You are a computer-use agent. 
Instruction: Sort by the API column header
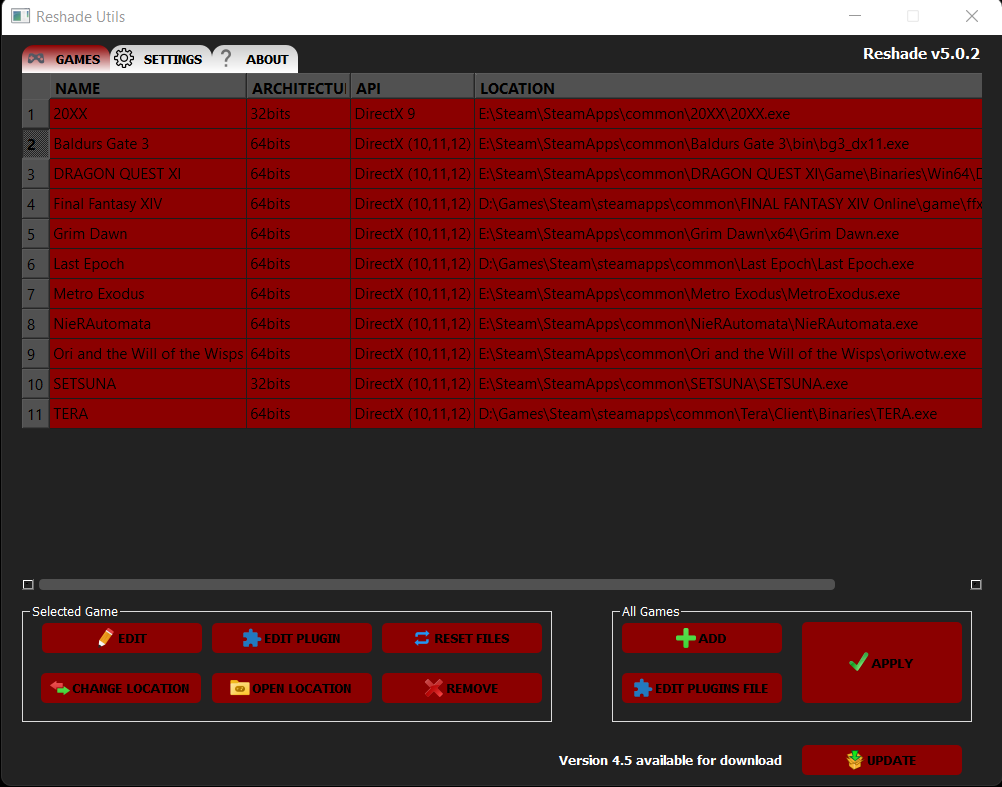[412, 88]
